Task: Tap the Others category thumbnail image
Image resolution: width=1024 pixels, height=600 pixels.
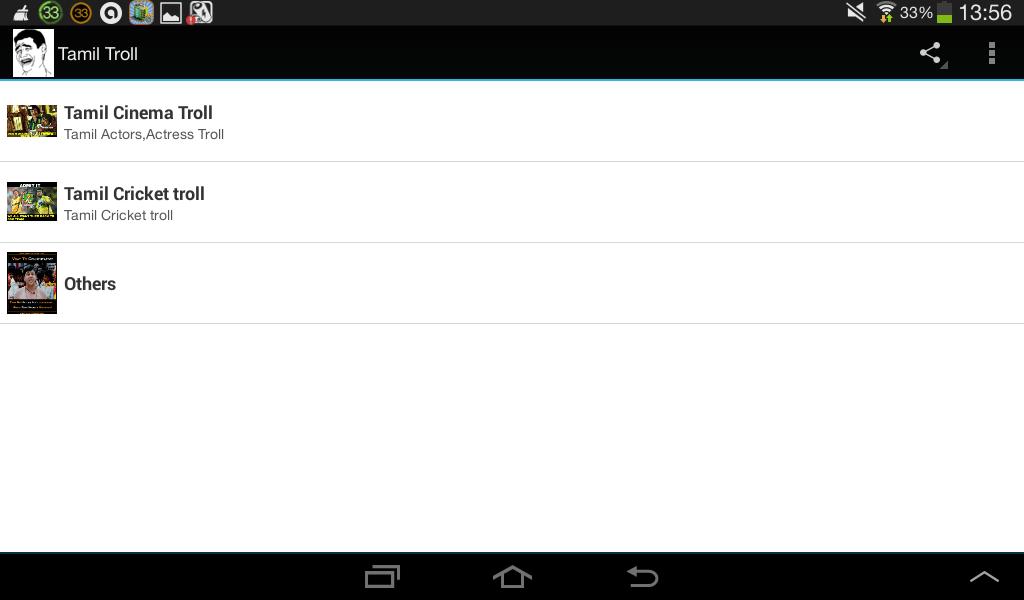Action: click(x=32, y=283)
